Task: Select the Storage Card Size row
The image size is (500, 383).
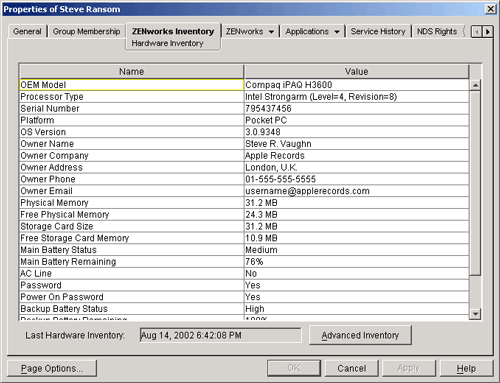Action: coord(131,226)
